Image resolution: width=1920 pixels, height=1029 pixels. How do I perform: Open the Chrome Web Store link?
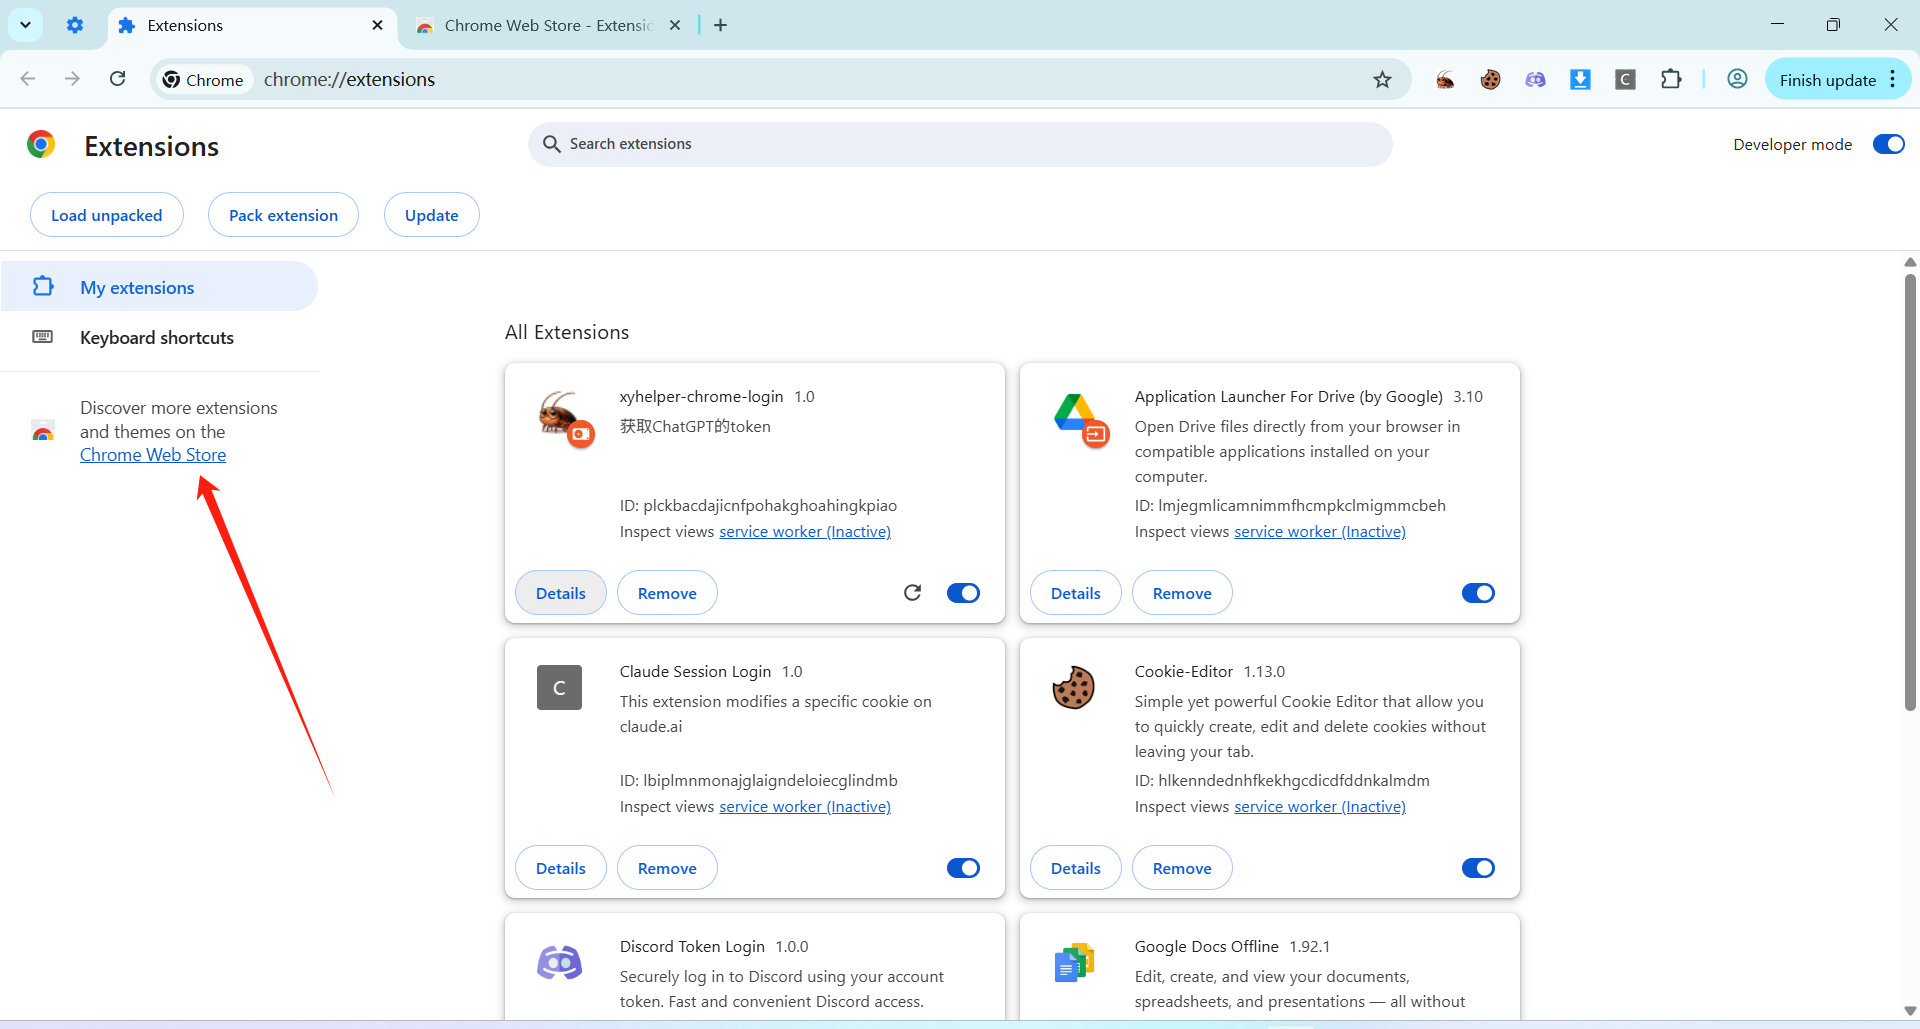[153, 455]
